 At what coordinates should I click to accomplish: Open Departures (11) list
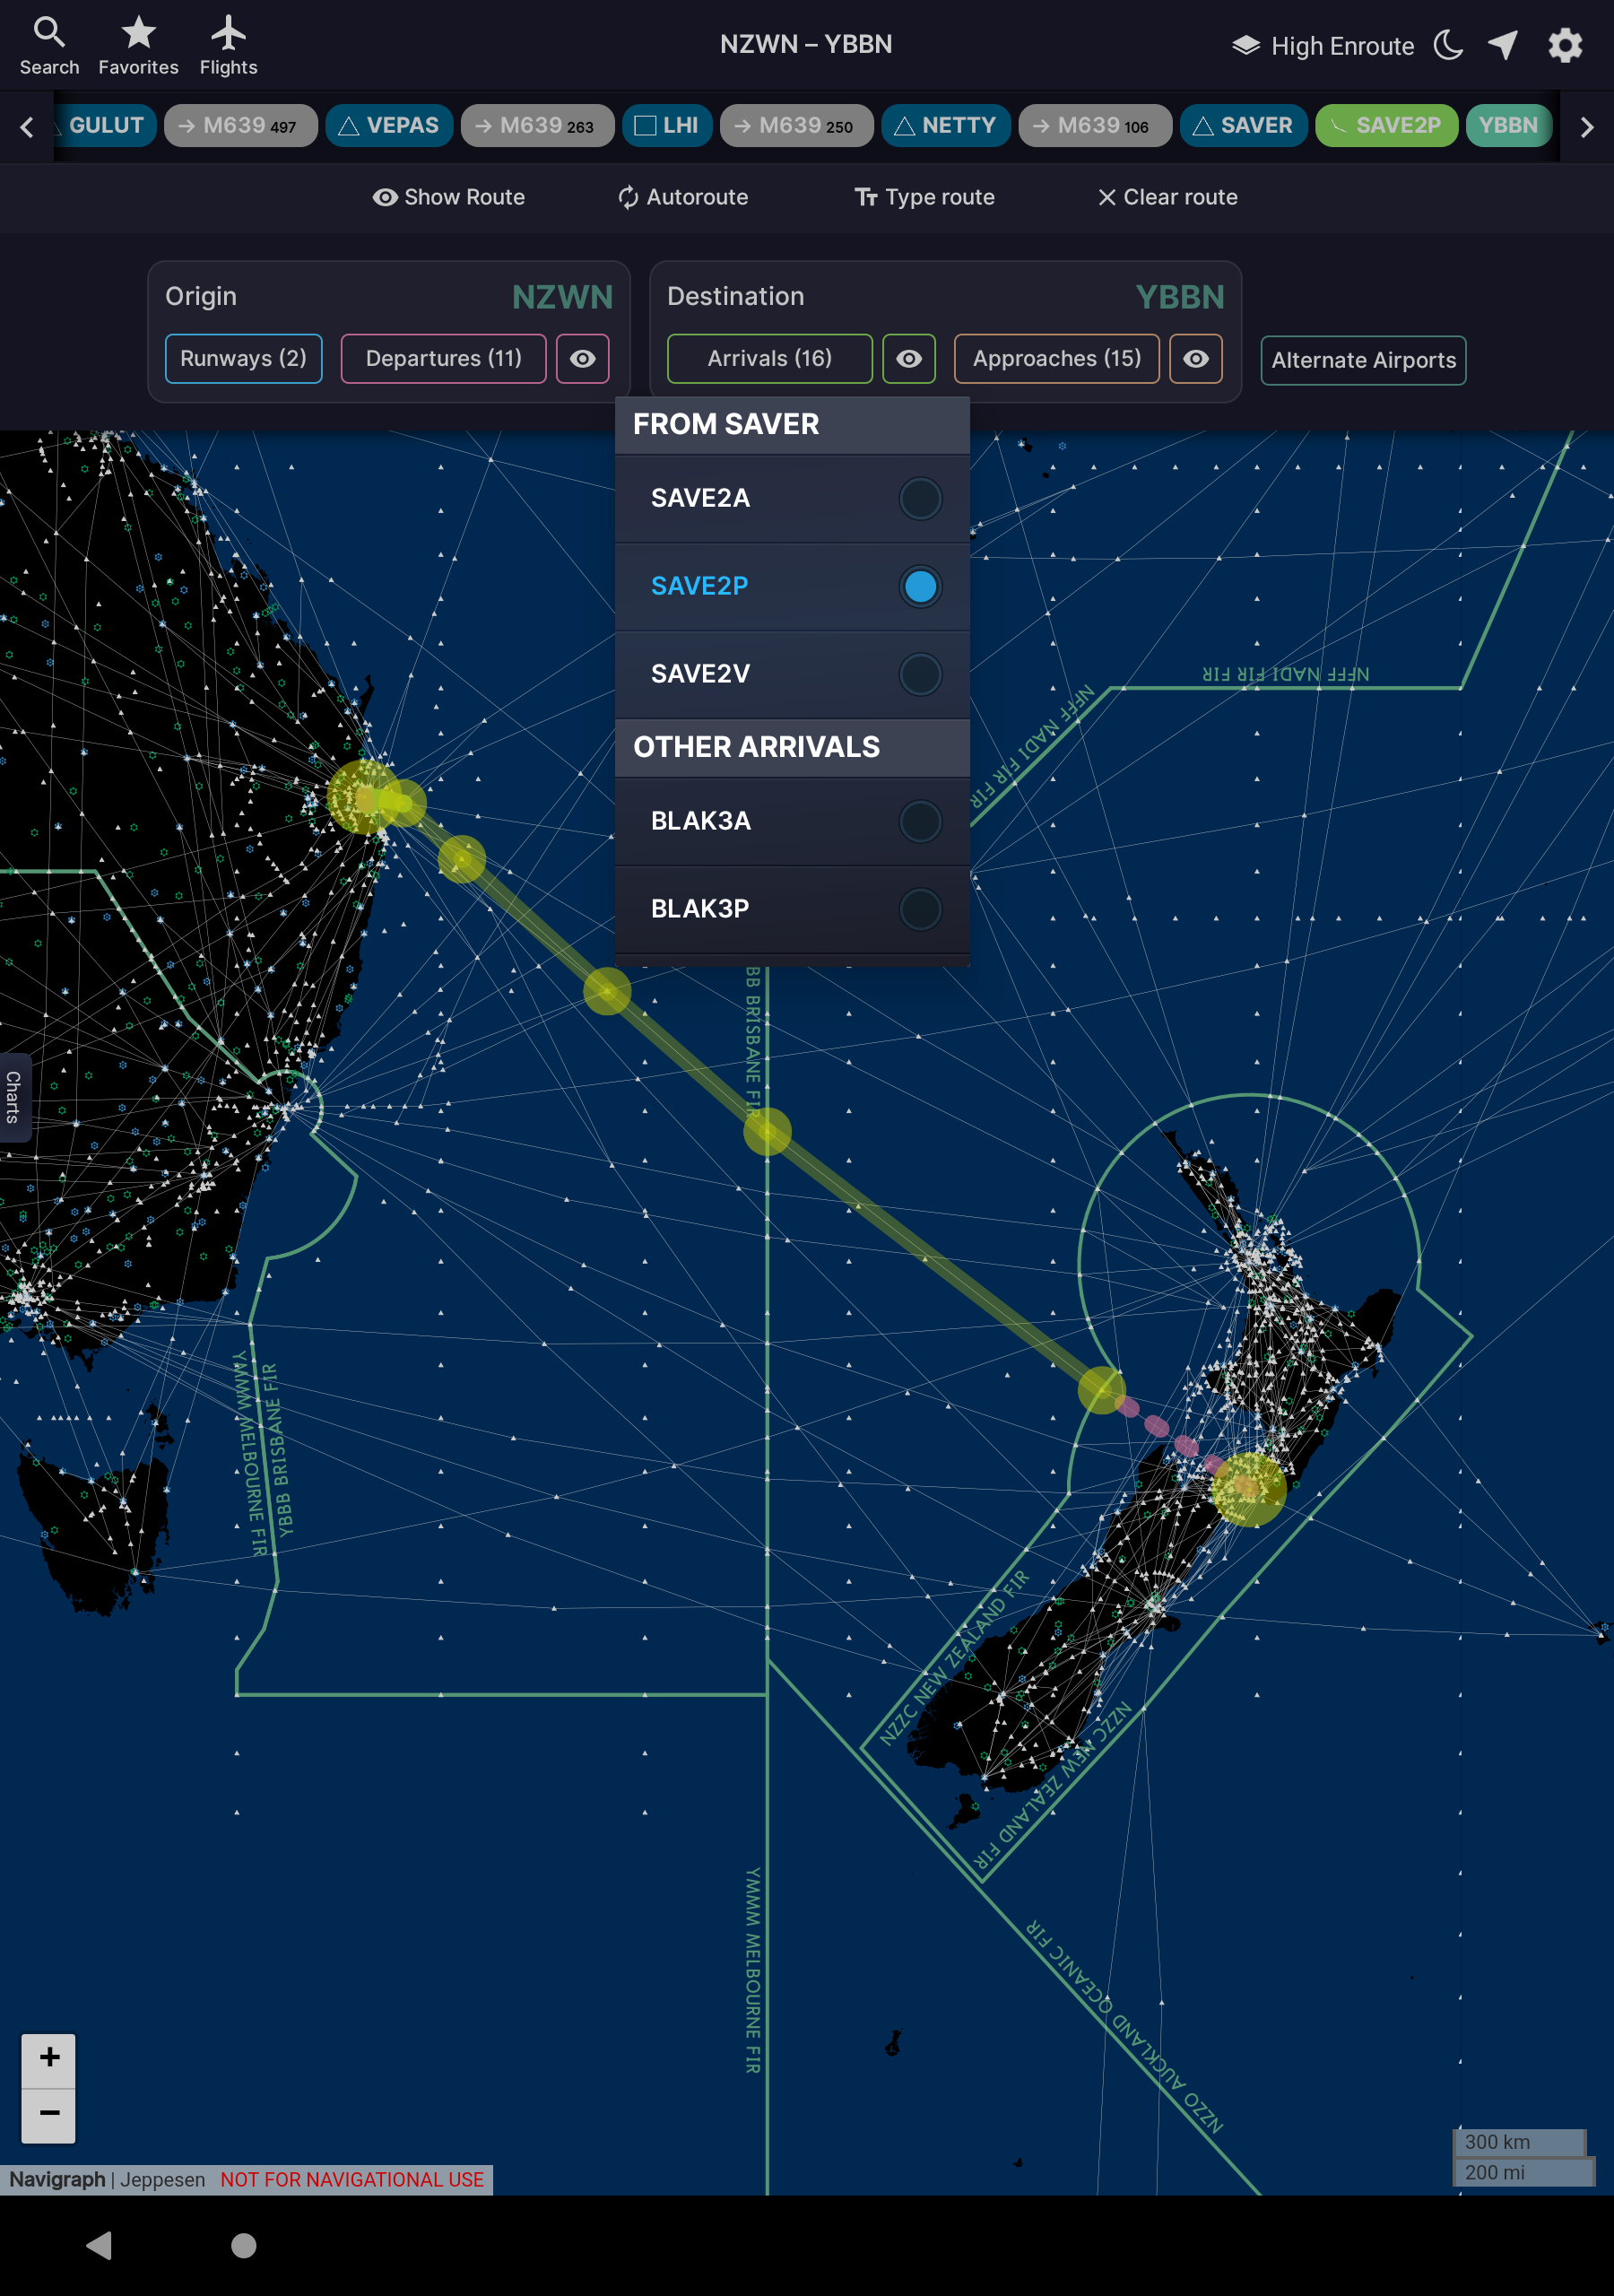click(x=444, y=359)
